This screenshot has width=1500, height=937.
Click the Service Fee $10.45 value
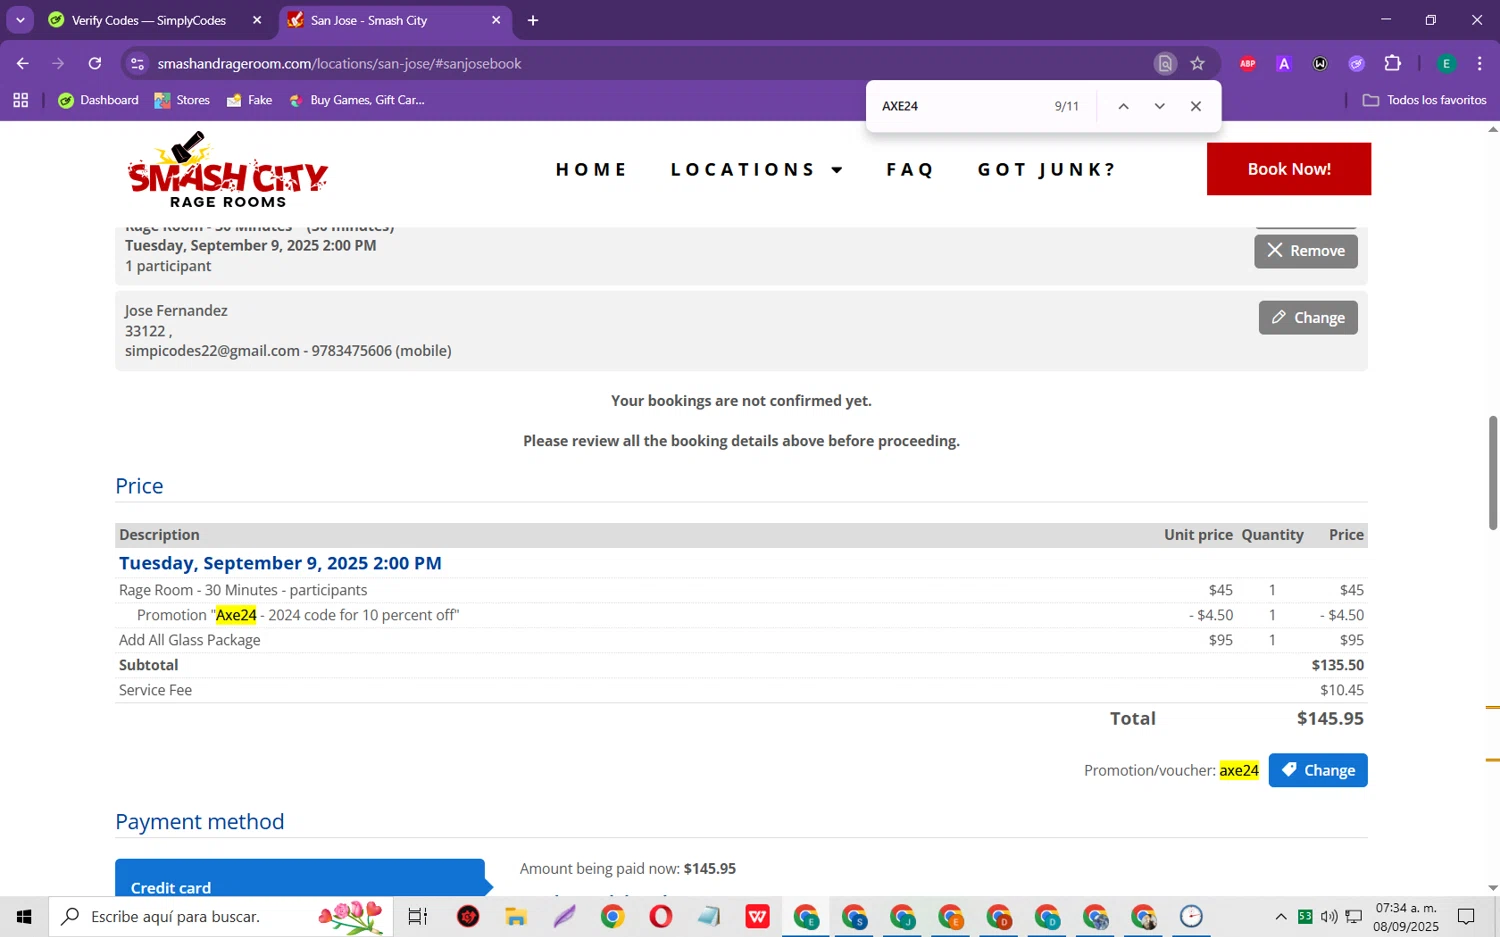pyautogui.click(x=1342, y=690)
